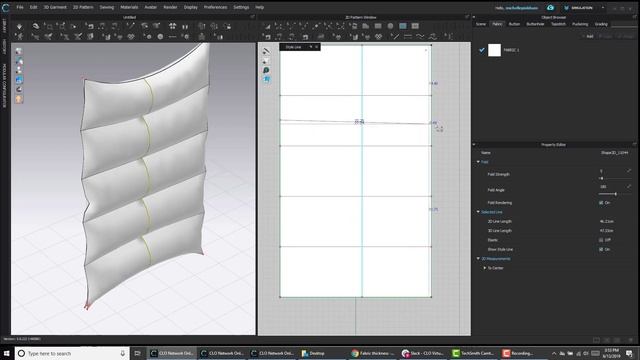Collapse the 2D Measurements section

478,259
